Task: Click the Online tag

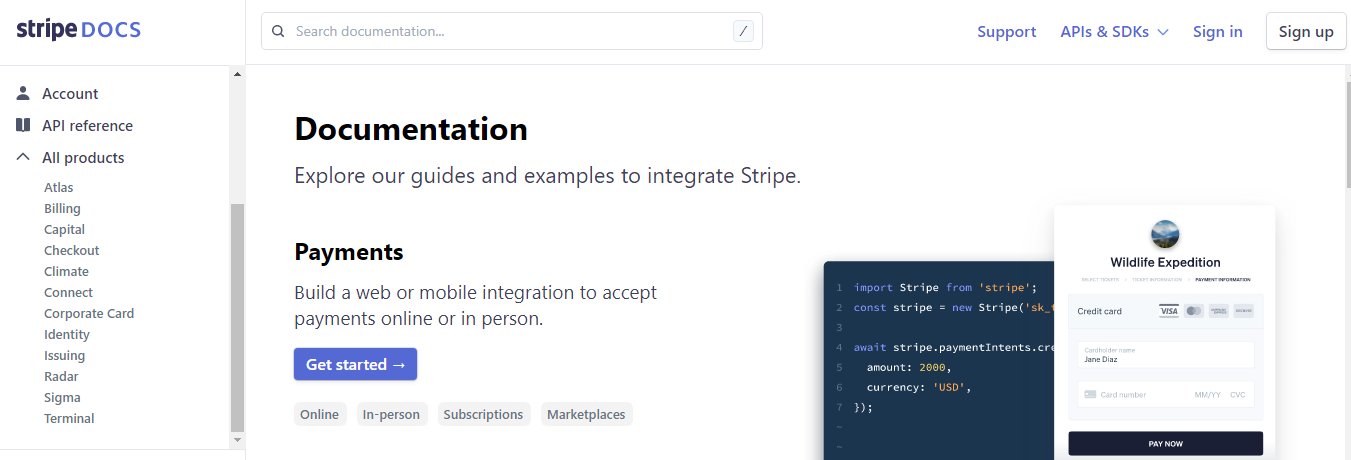Action: point(320,414)
